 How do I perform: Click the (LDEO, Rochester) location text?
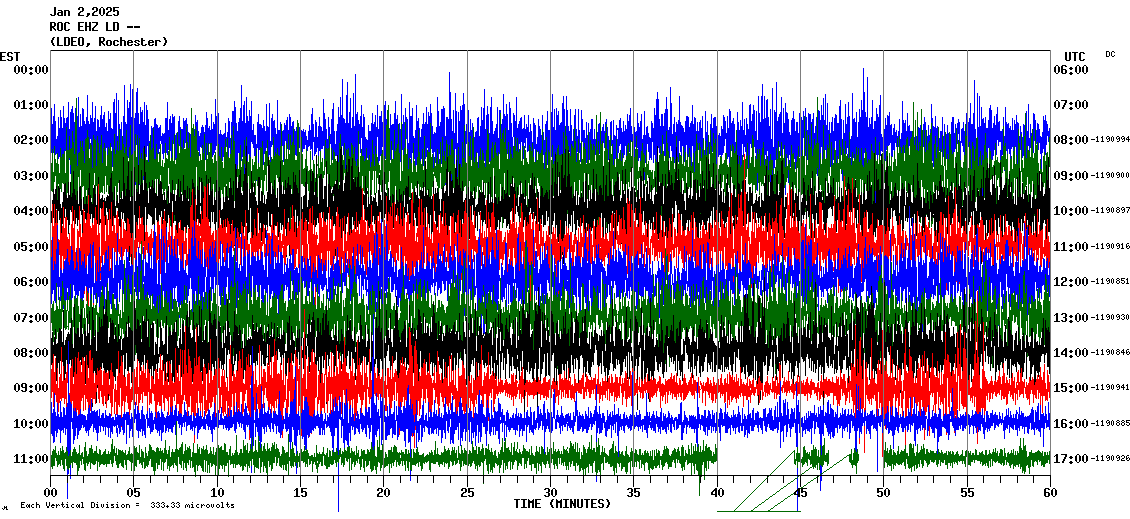point(108,42)
